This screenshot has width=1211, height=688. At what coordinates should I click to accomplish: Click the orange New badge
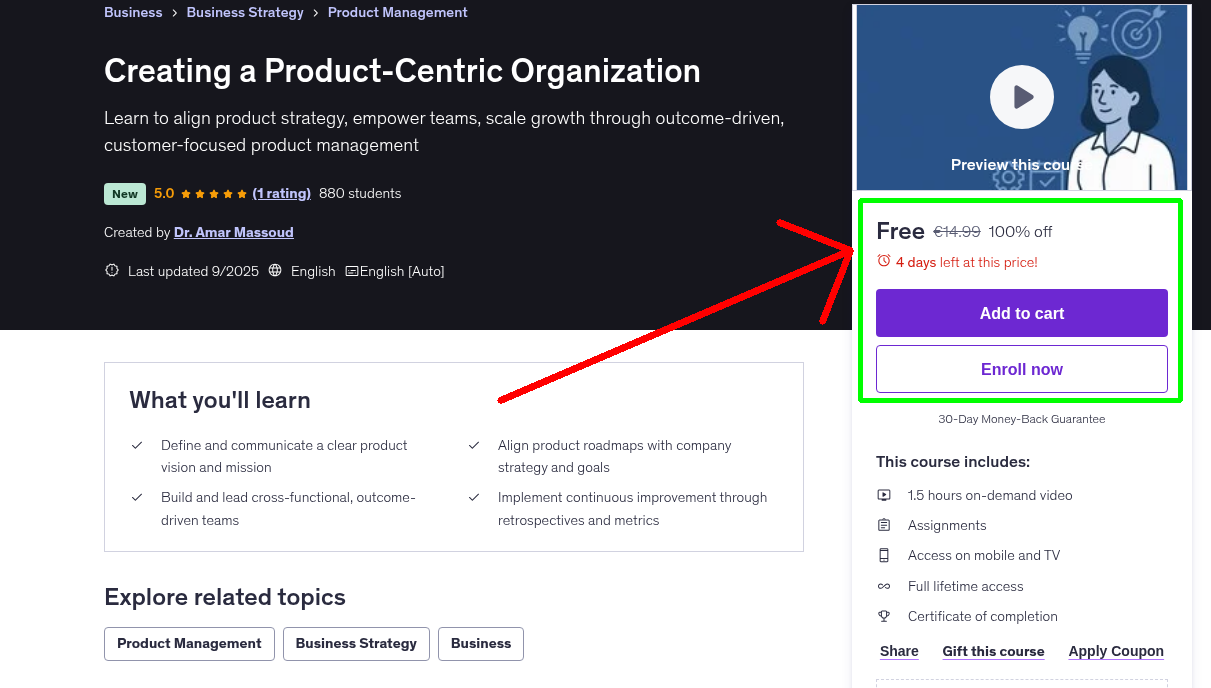click(x=124, y=193)
